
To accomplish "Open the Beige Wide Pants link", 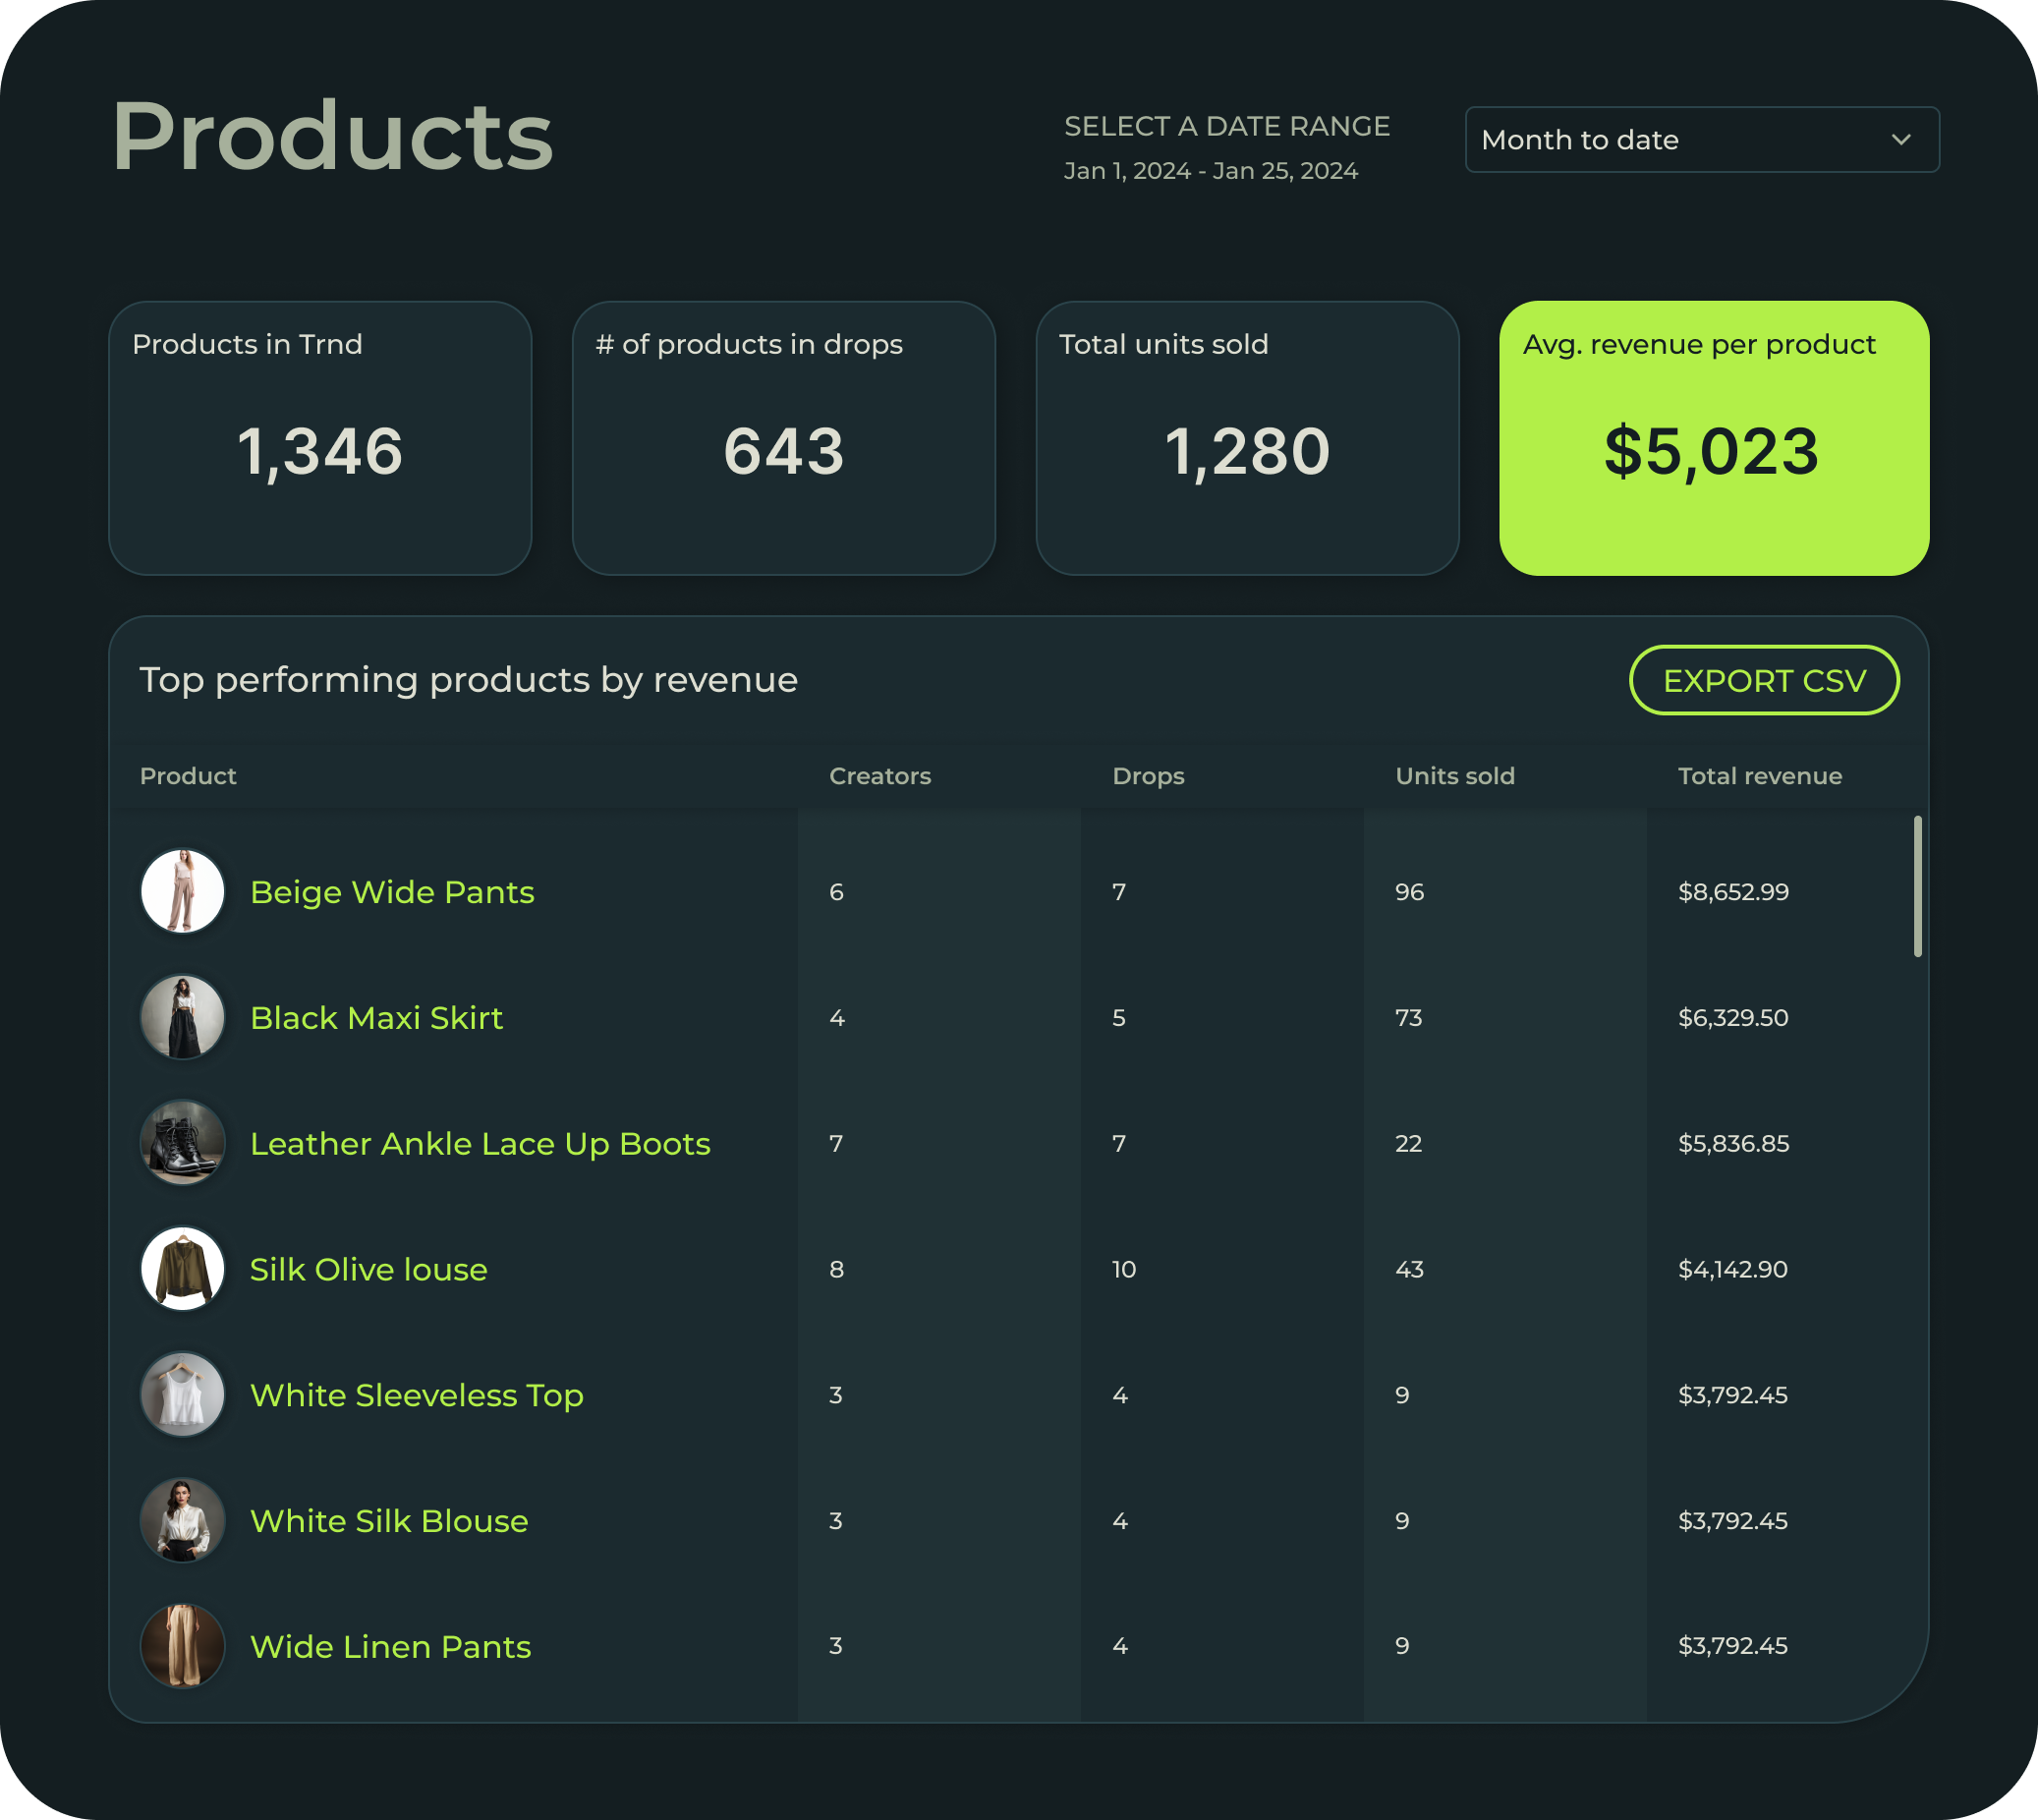I will [x=392, y=891].
